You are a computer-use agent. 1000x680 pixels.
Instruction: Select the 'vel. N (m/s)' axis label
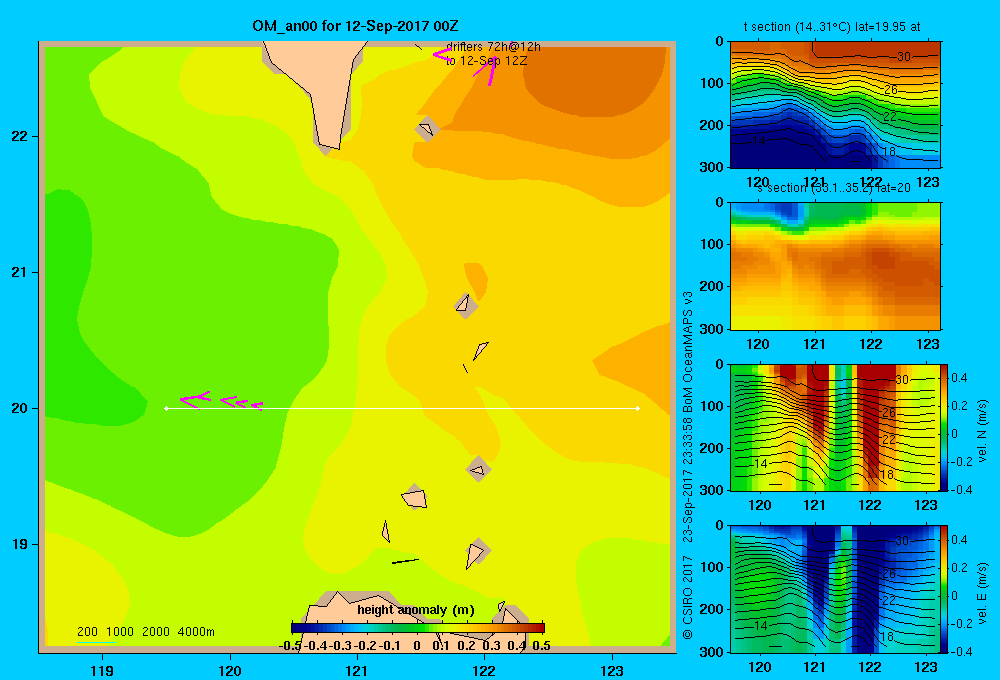pos(982,431)
